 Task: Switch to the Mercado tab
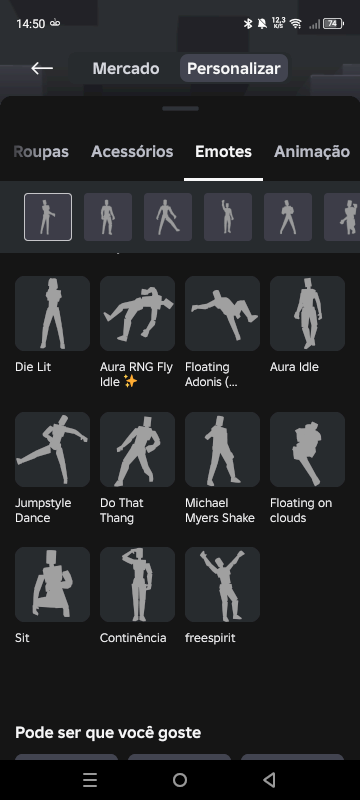[x=126, y=68]
